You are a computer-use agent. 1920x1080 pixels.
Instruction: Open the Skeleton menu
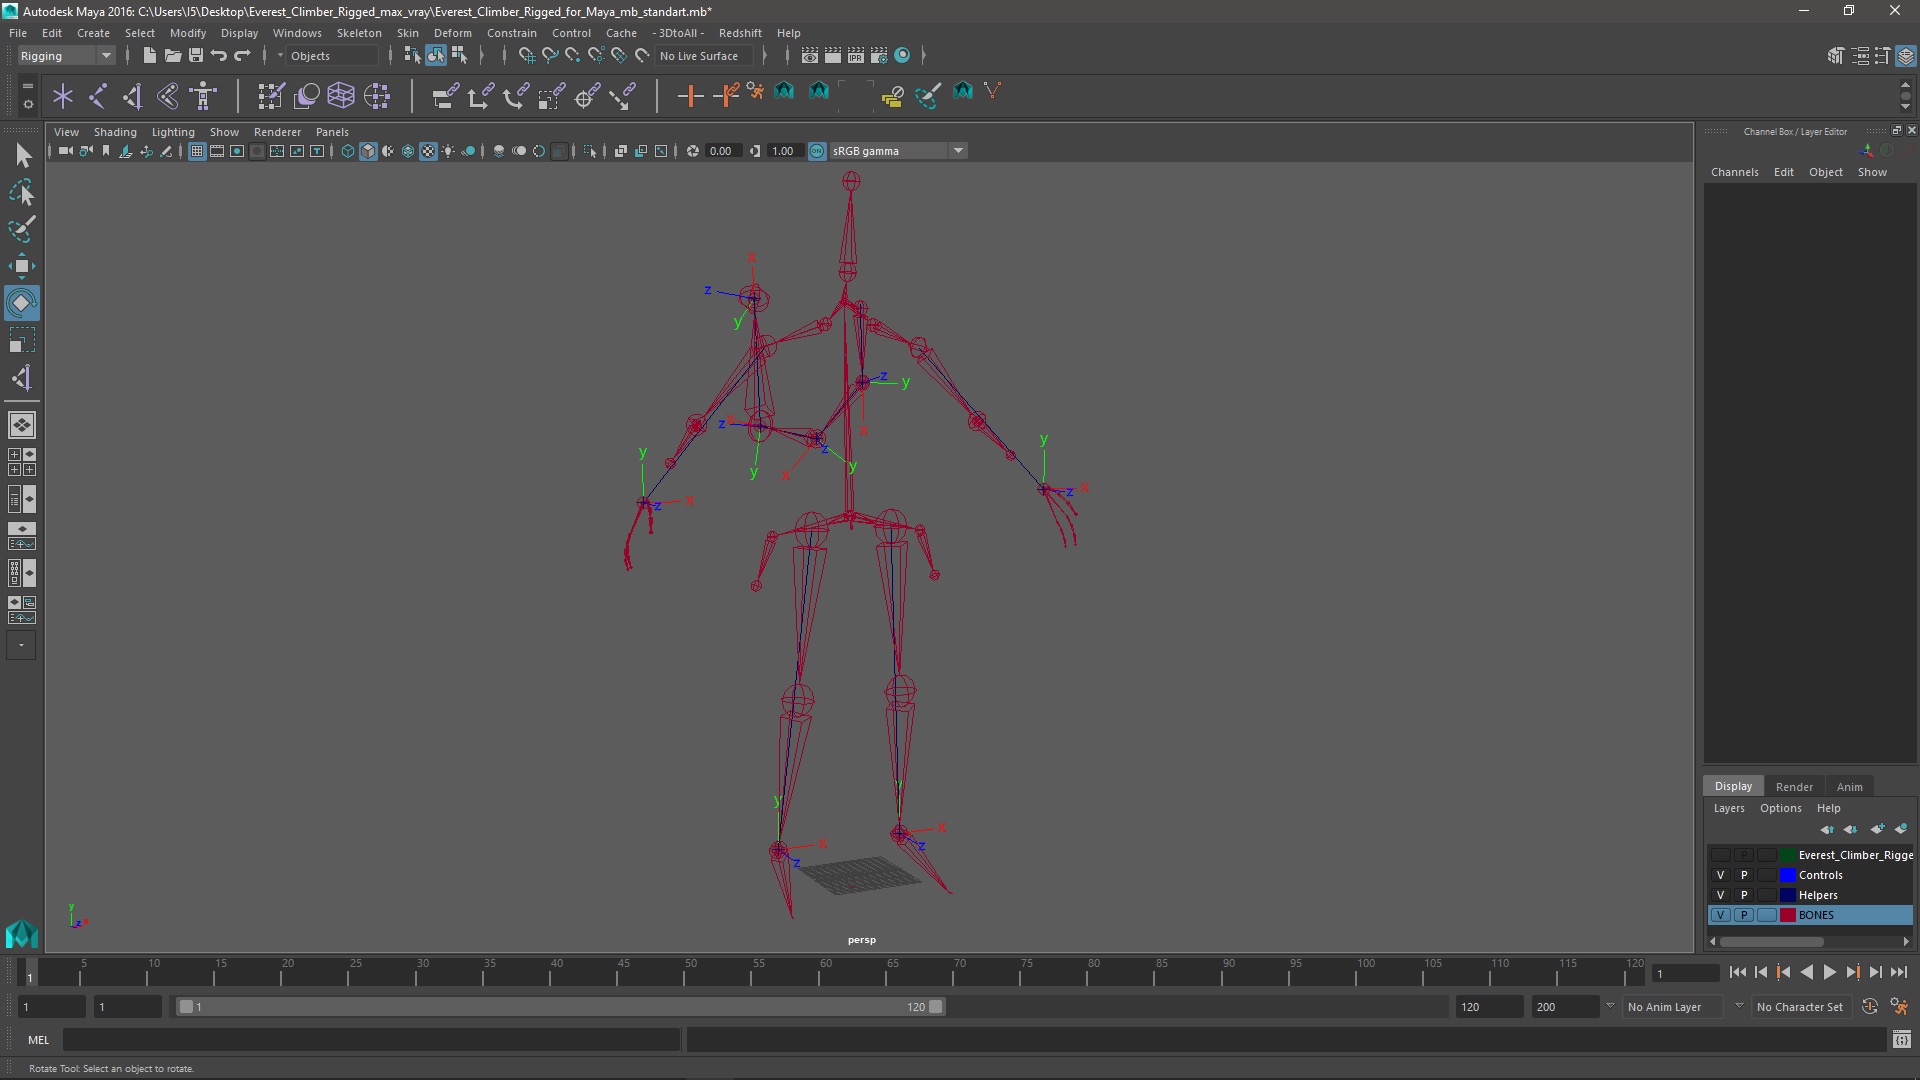[x=359, y=33]
